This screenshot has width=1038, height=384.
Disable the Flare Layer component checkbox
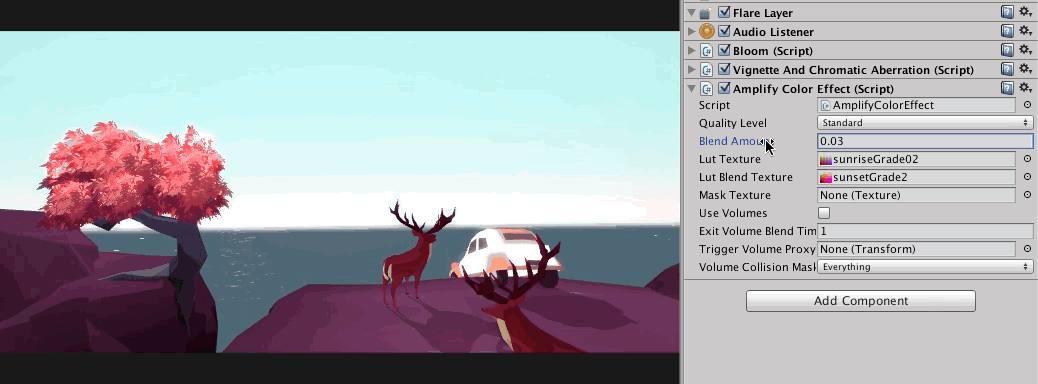(x=724, y=13)
